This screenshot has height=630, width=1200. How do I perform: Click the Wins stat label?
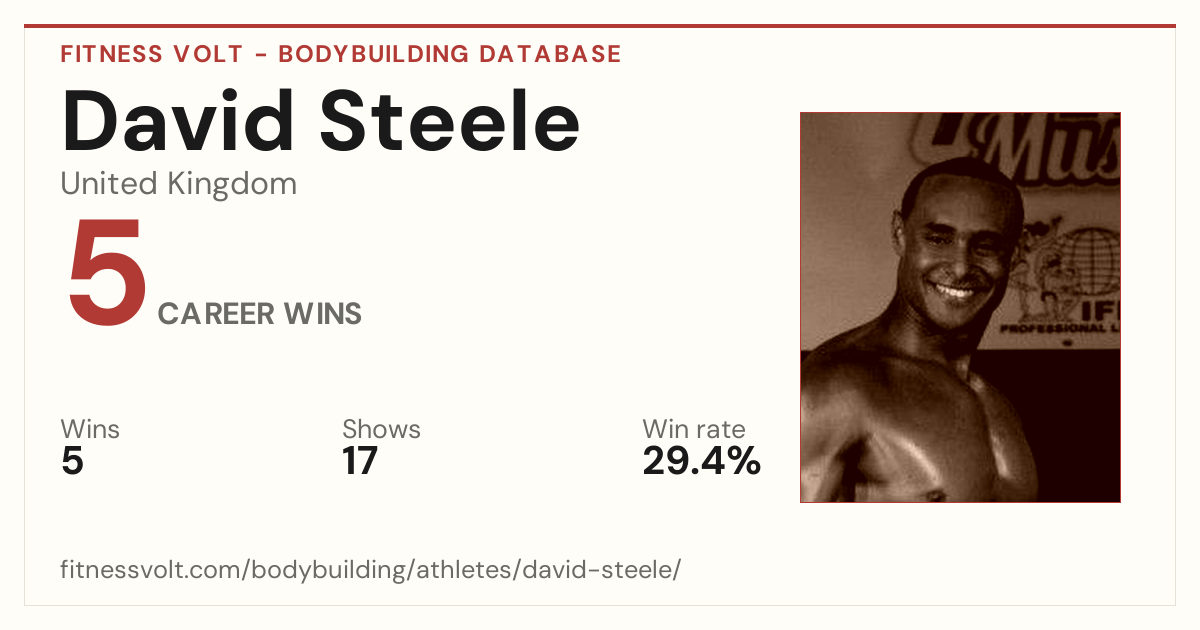click(x=90, y=429)
